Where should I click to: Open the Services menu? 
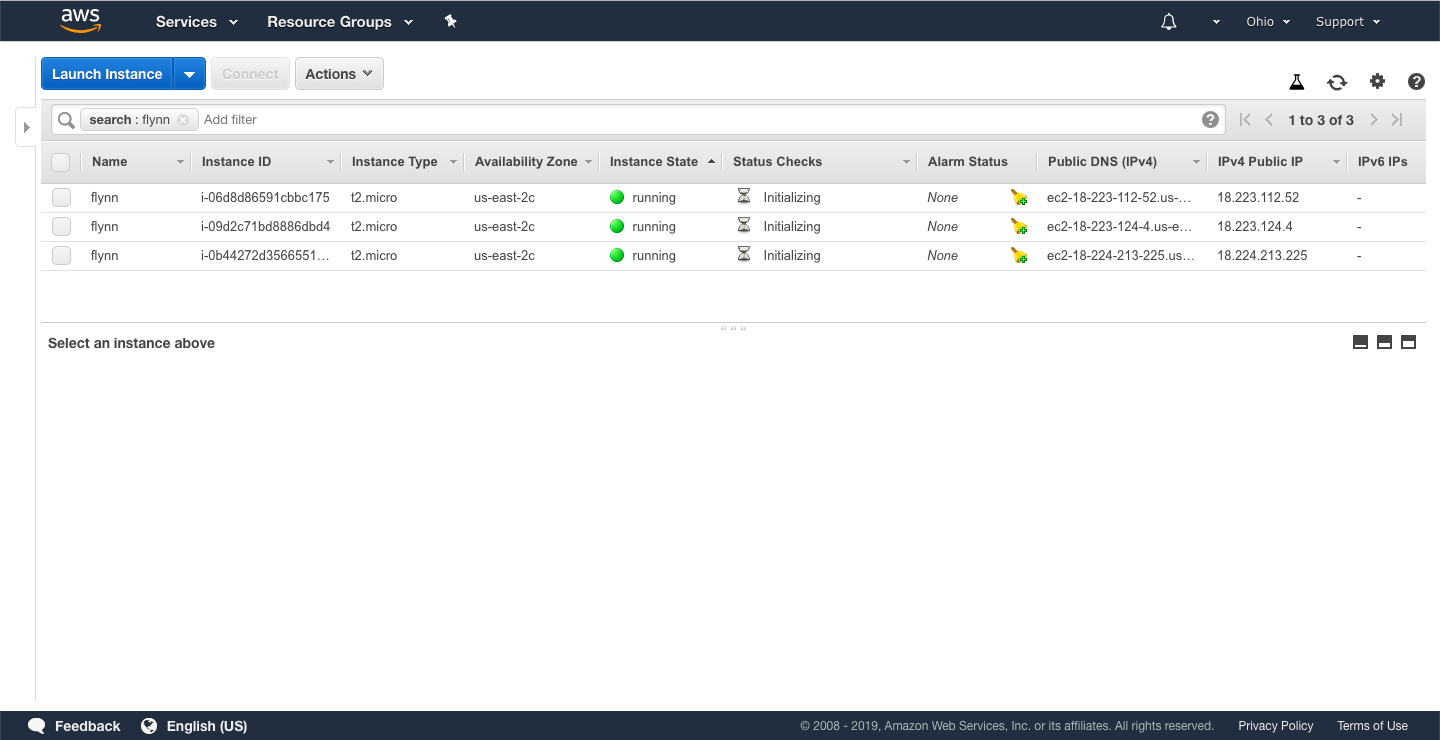coord(197,22)
